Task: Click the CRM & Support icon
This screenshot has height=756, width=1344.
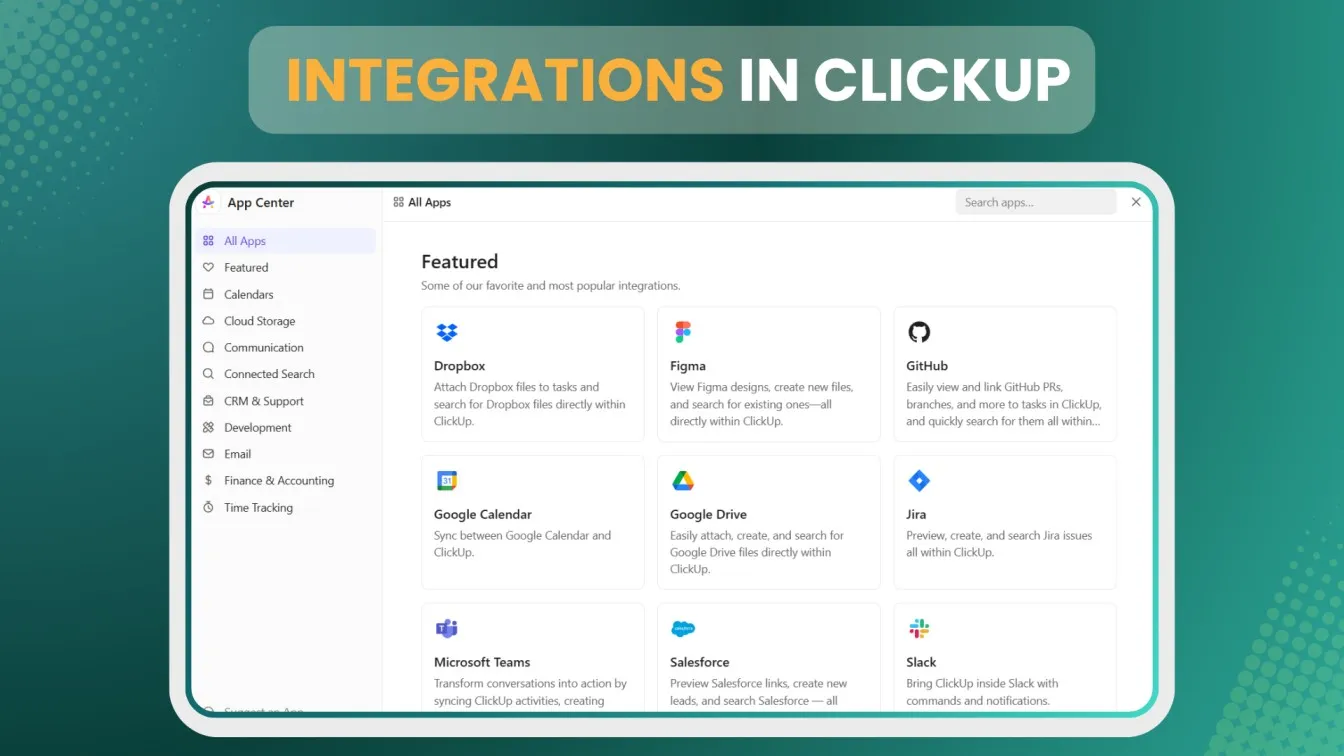Action: (x=208, y=401)
